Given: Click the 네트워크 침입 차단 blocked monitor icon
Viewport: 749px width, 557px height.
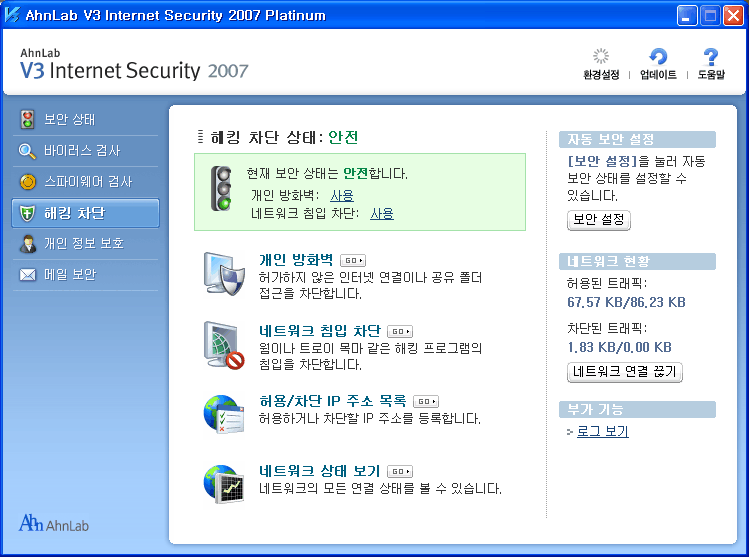Looking at the screenshot, I should (x=224, y=345).
